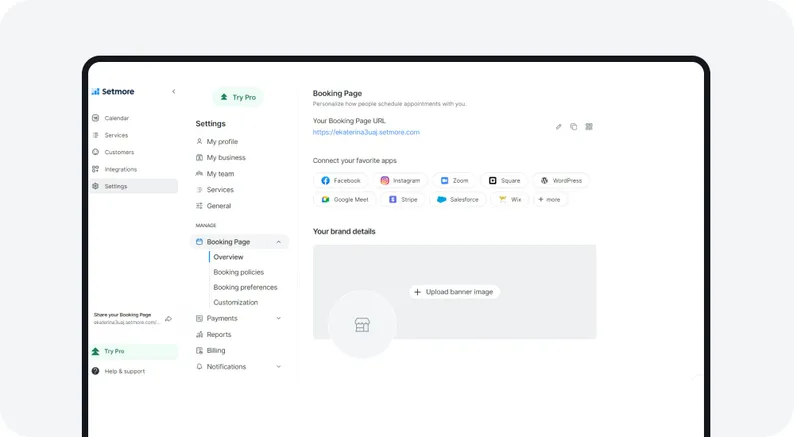This screenshot has height=437, width=794.
Task: Connect the Square app
Action: [504, 181]
